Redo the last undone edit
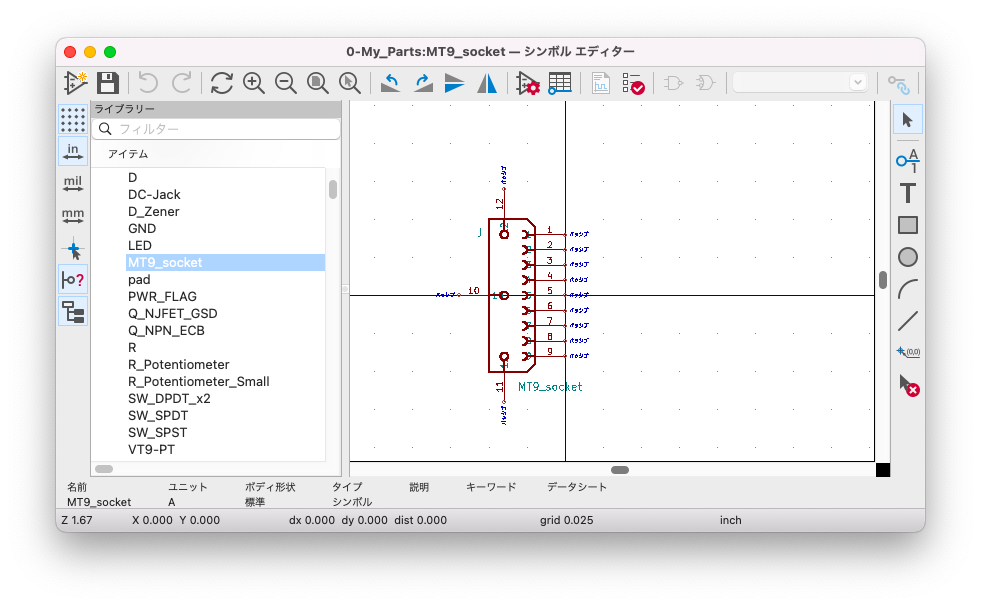 click(181, 83)
